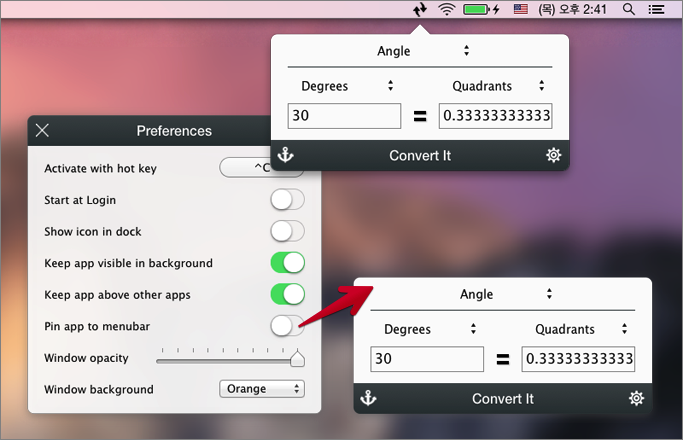Click the 0.333 result field in detached window
The width and height of the screenshot is (683, 440).
tap(578, 359)
